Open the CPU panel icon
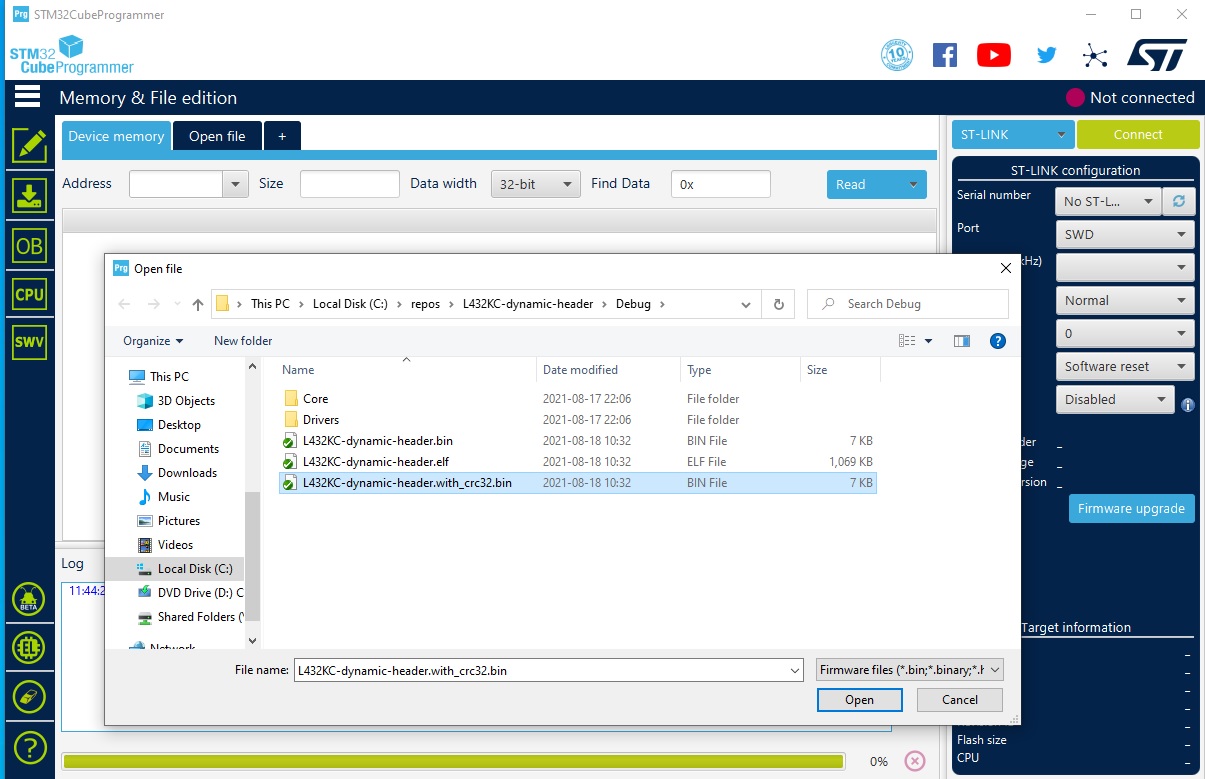The height and width of the screenshot is (779, 1205). point(29,294)
